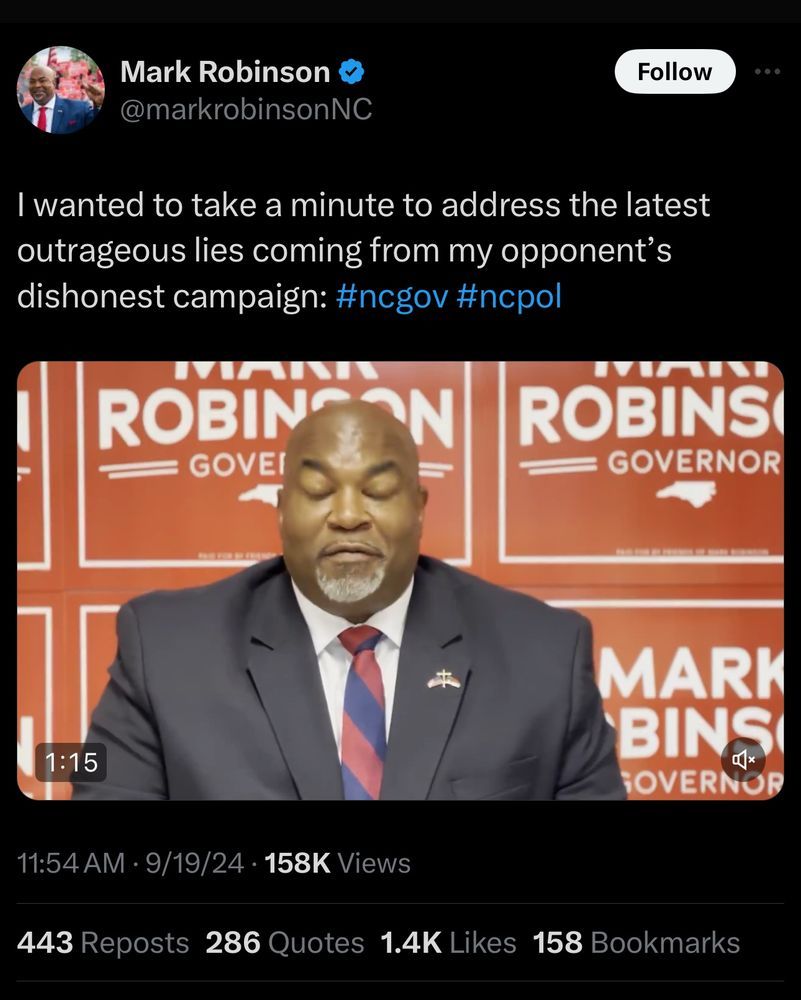
Task: Open the 158K Views analytics
Action: [x=337, y=864]
